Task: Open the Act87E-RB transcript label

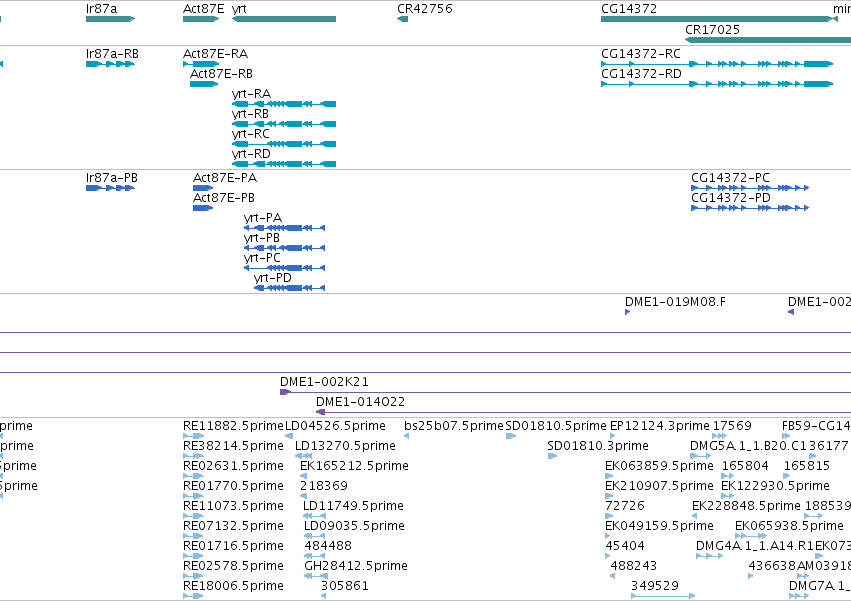Action: click(221, 74)
